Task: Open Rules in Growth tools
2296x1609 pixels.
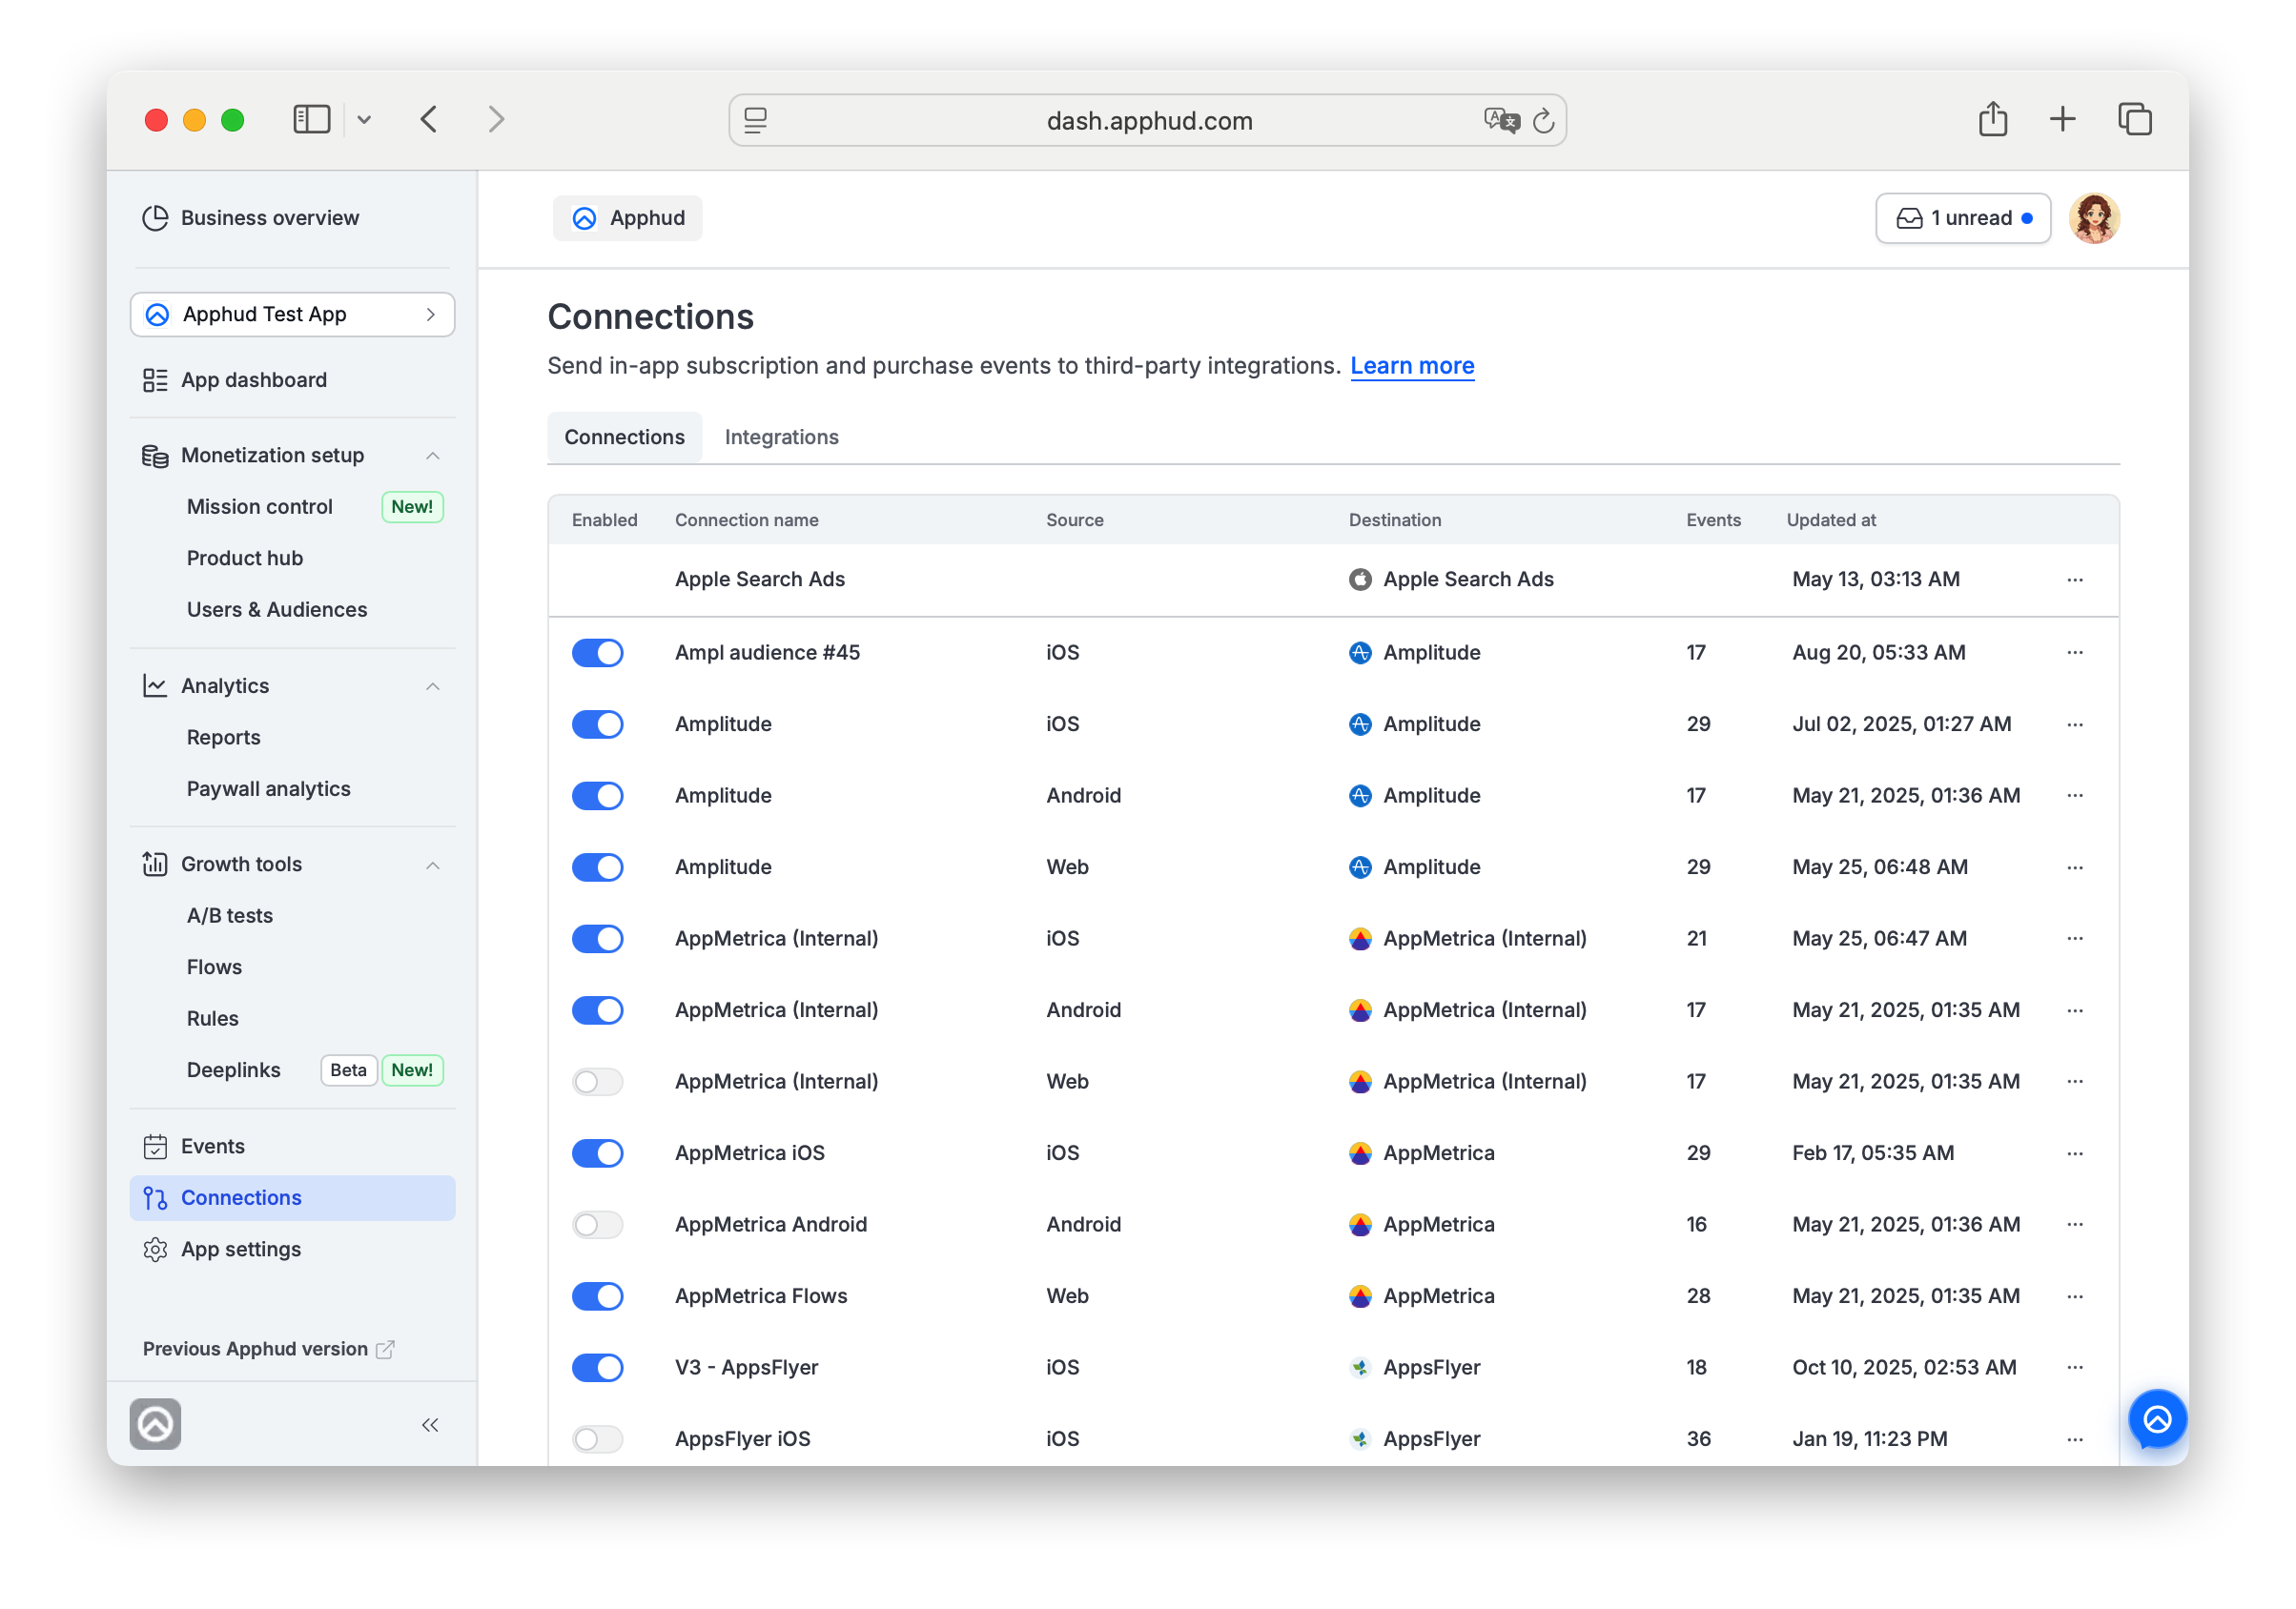Action: coord(212,1019)
